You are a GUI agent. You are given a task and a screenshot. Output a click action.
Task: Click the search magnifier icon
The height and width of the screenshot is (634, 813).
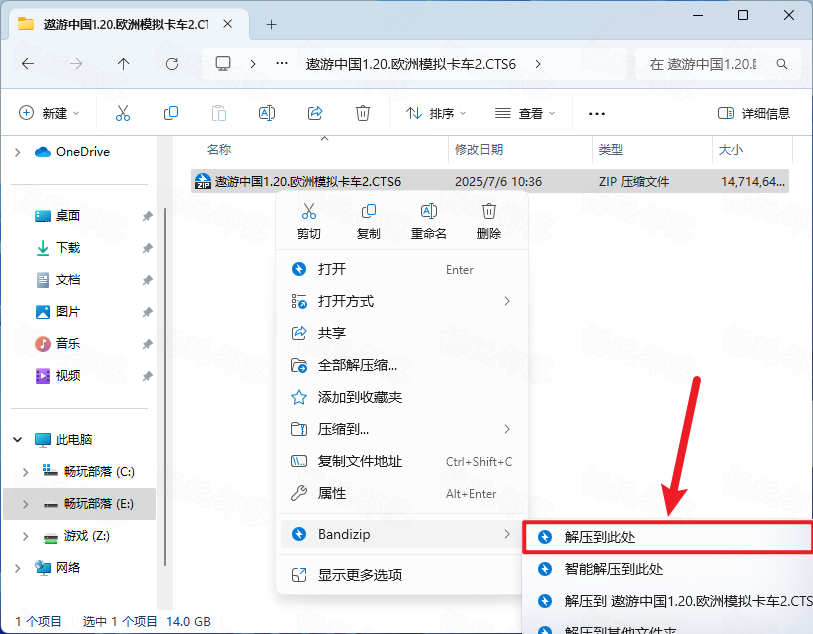[x=782, y=64]
